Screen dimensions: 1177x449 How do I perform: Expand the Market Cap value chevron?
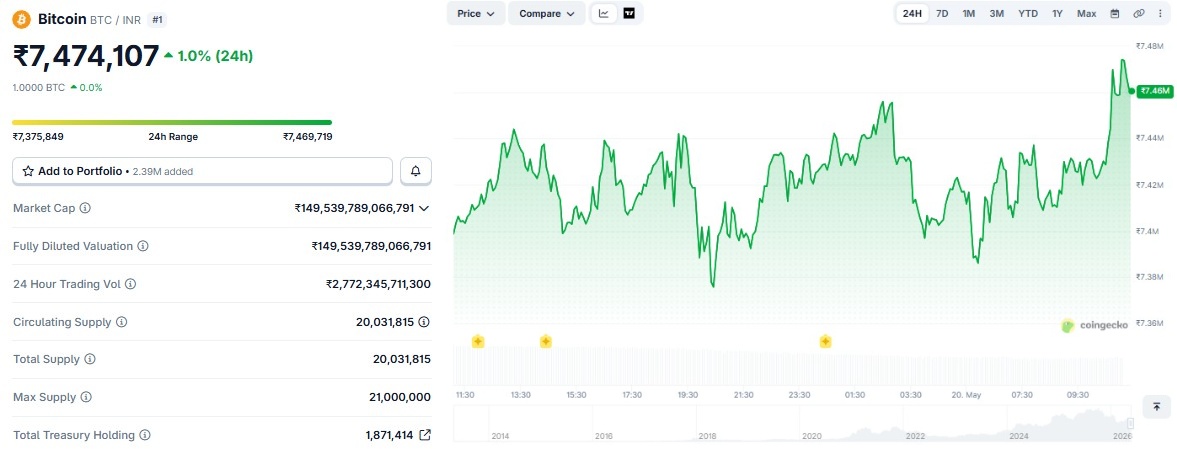coord(424,208)
